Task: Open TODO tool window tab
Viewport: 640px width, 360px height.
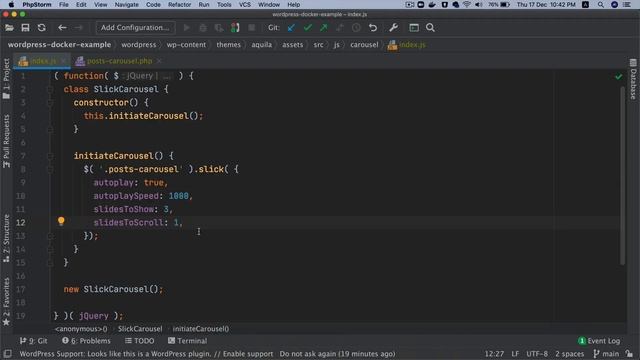Action: (x=140, y=341)
